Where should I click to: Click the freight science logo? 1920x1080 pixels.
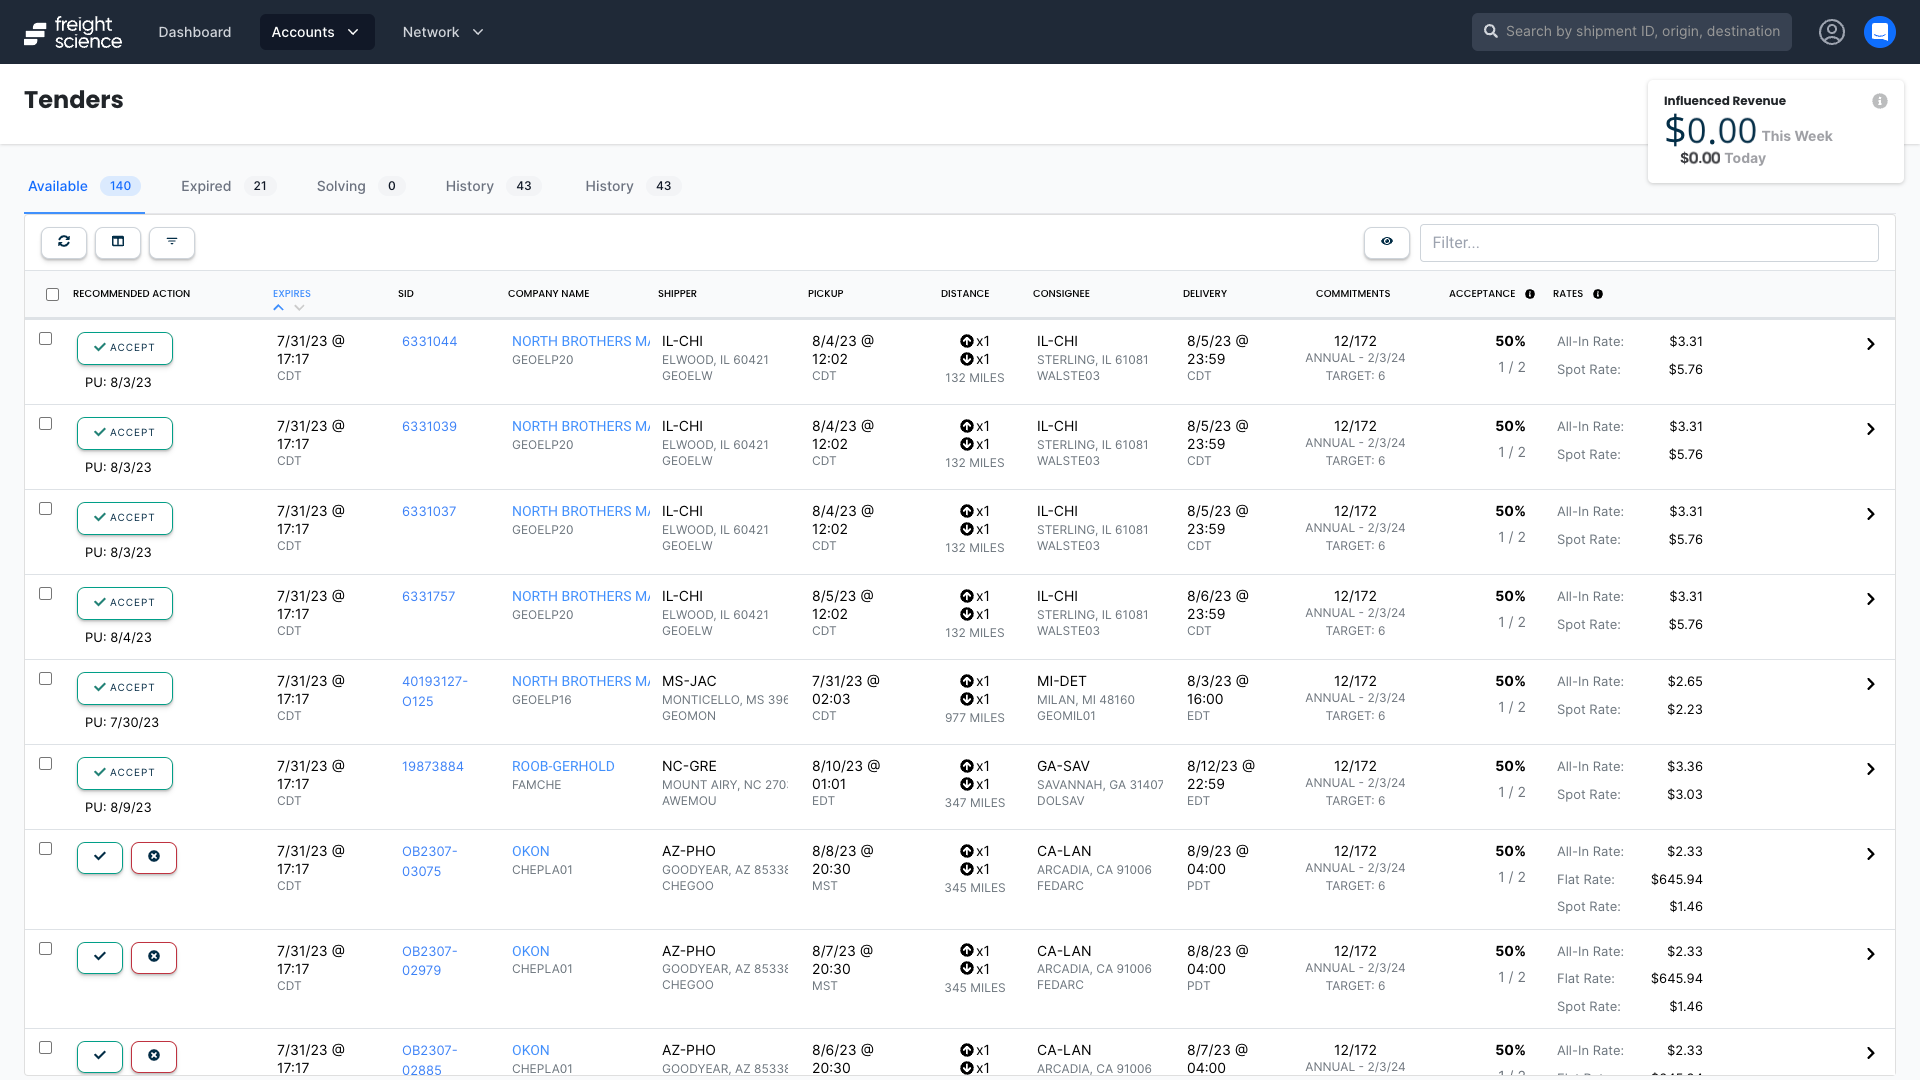pos(72,31)
